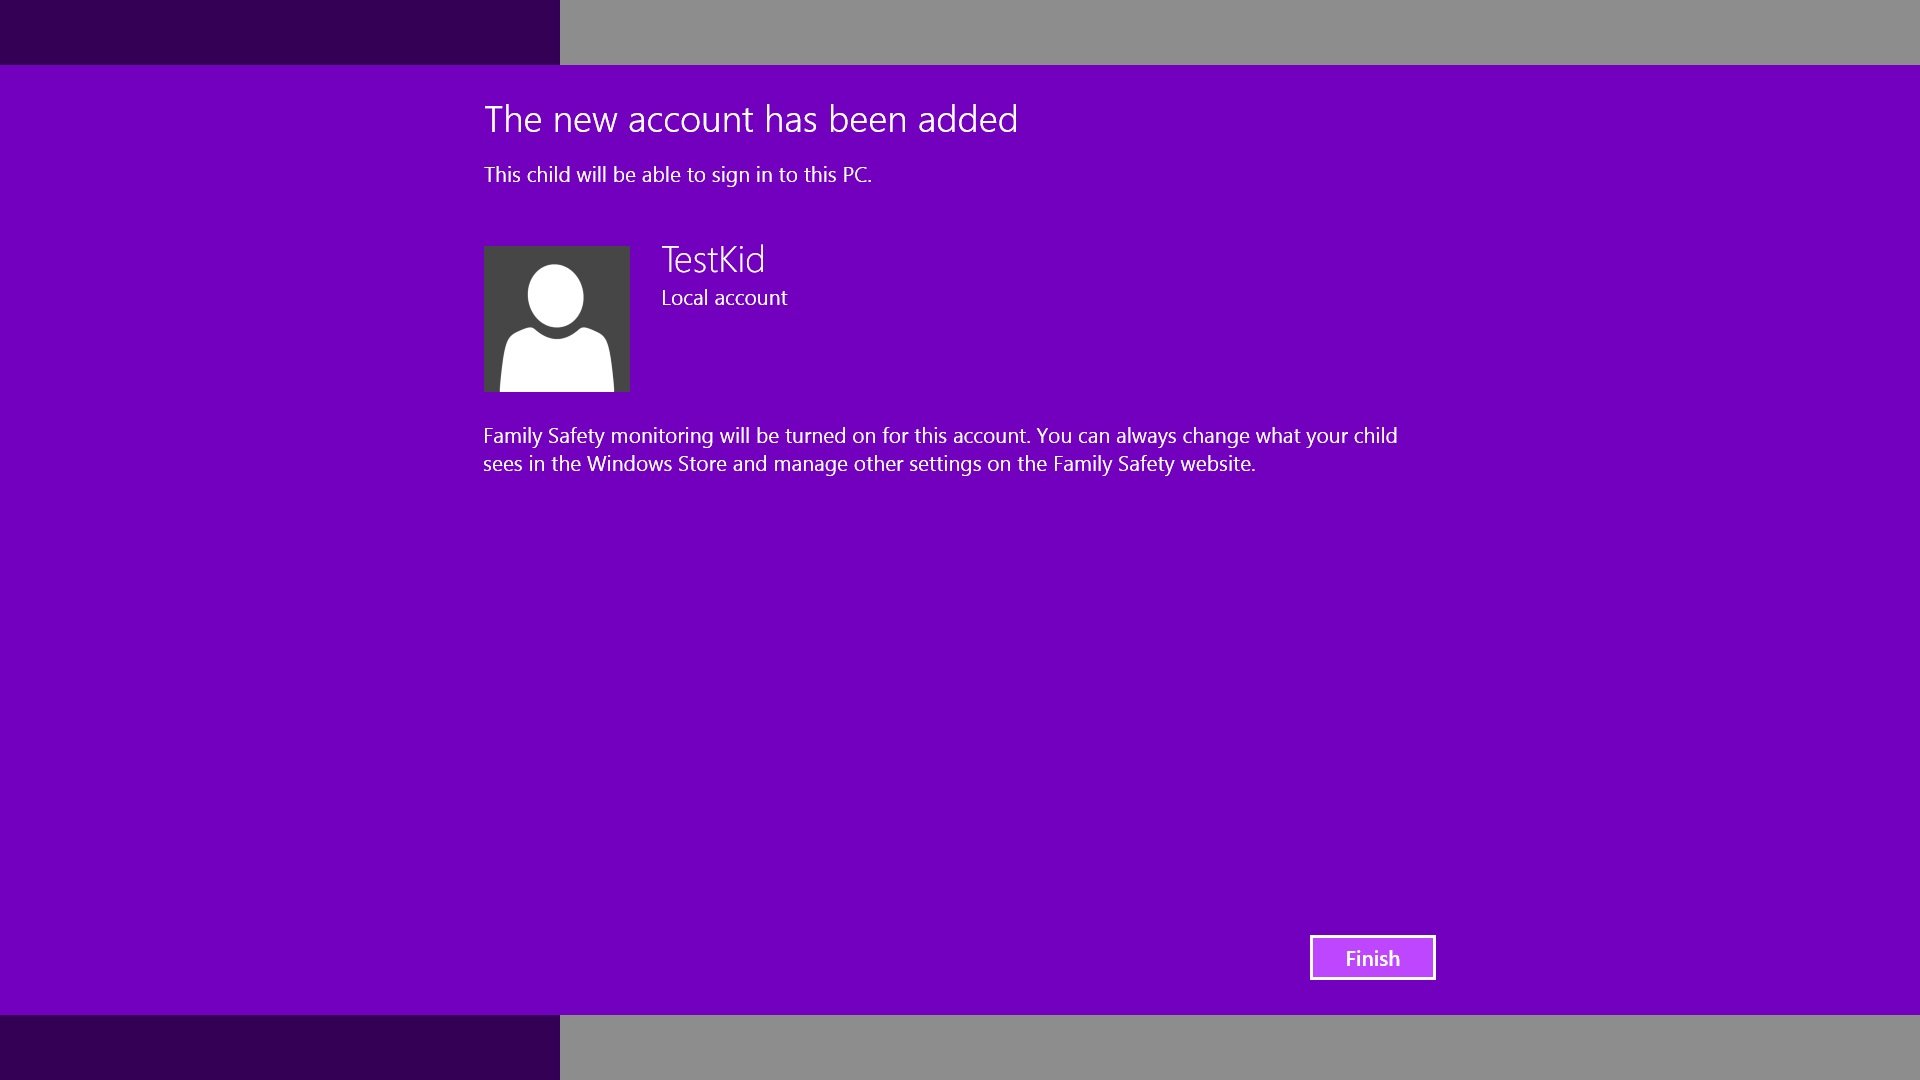Click the words Family Safety website
Image resolution: width=1920 pixels, height=1080 pixels.
1153,464
